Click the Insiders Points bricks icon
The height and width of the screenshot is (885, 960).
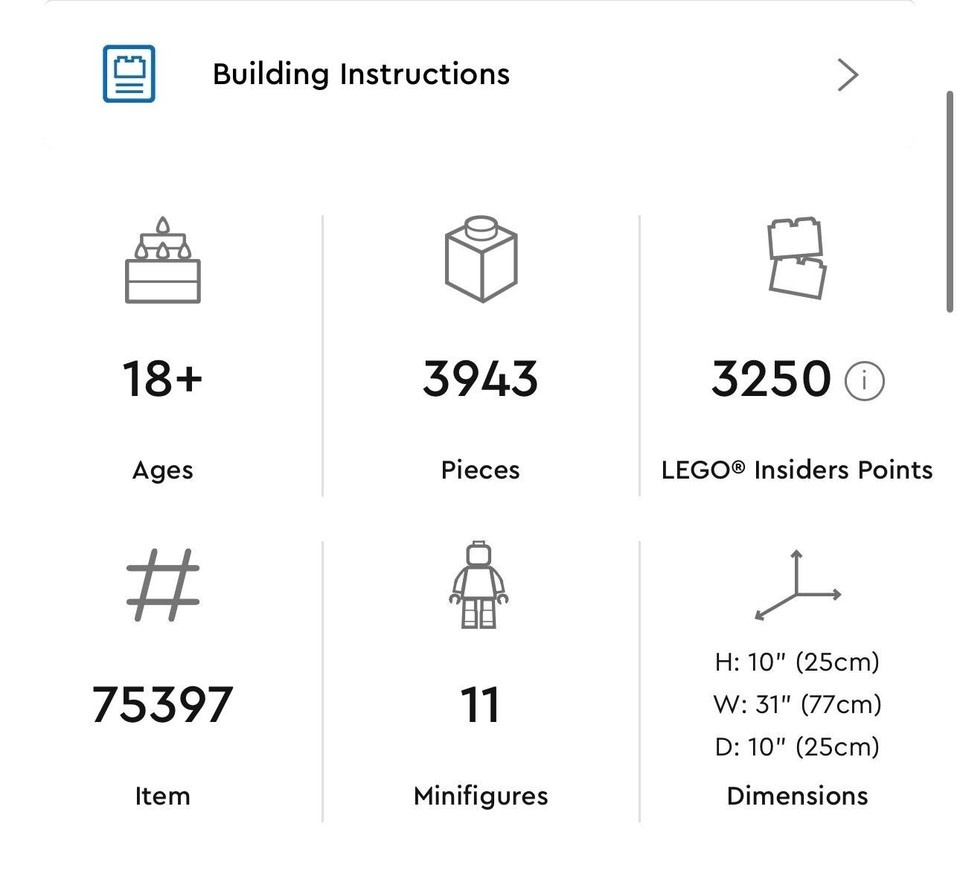(797, 258)
